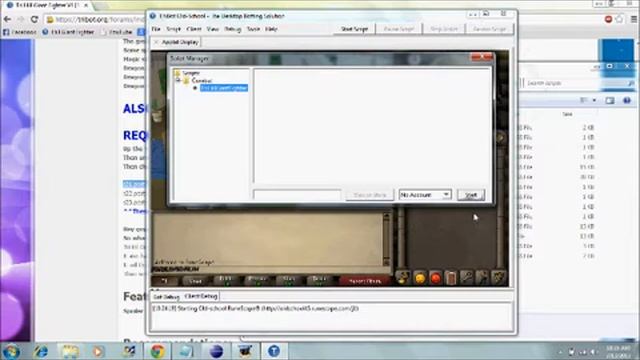Open the Script menu in TRiBot

pyautogui.click(x=173, y=29)
